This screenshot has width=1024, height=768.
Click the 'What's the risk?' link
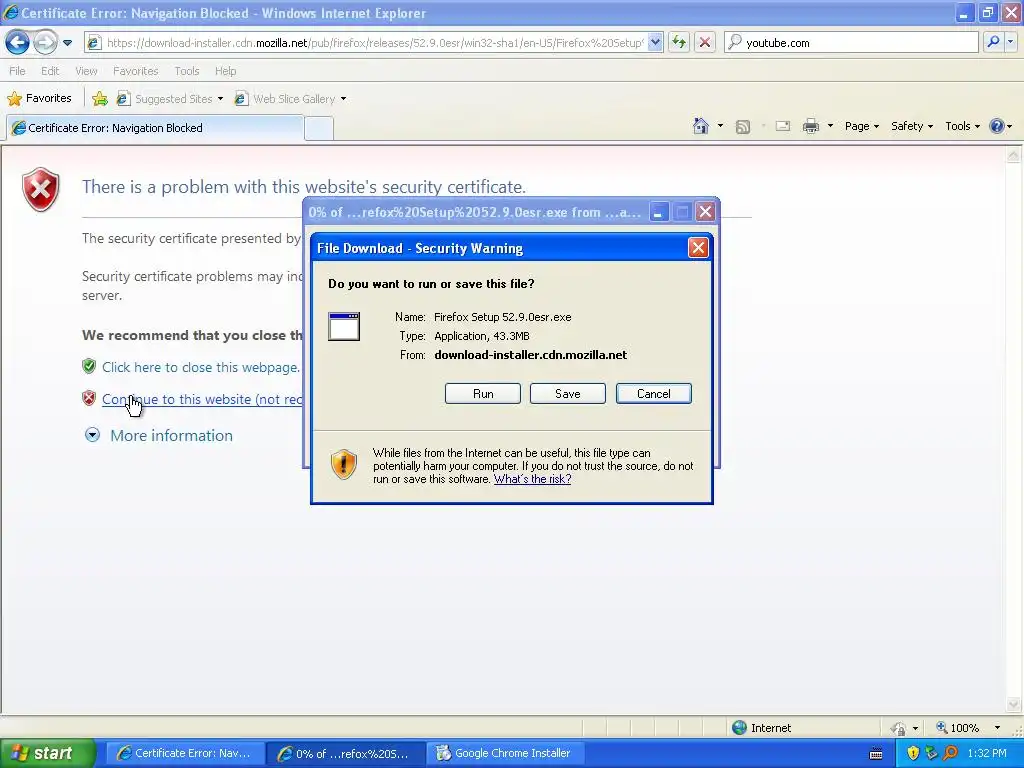click(532, 479)
